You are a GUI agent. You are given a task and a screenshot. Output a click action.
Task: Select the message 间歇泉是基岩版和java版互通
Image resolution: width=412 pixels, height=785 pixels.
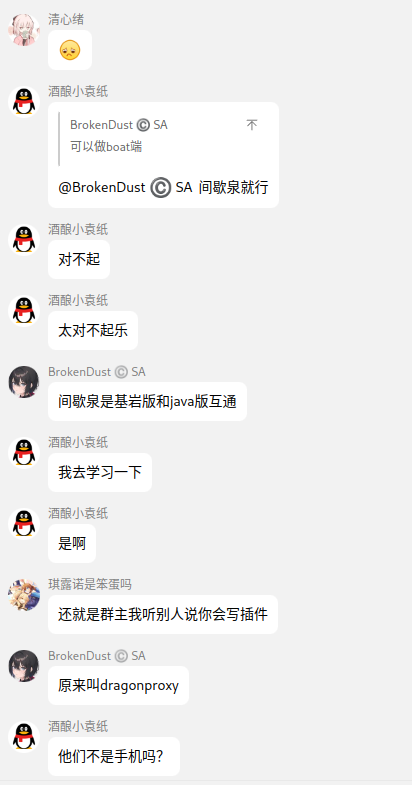coord(147,402)
